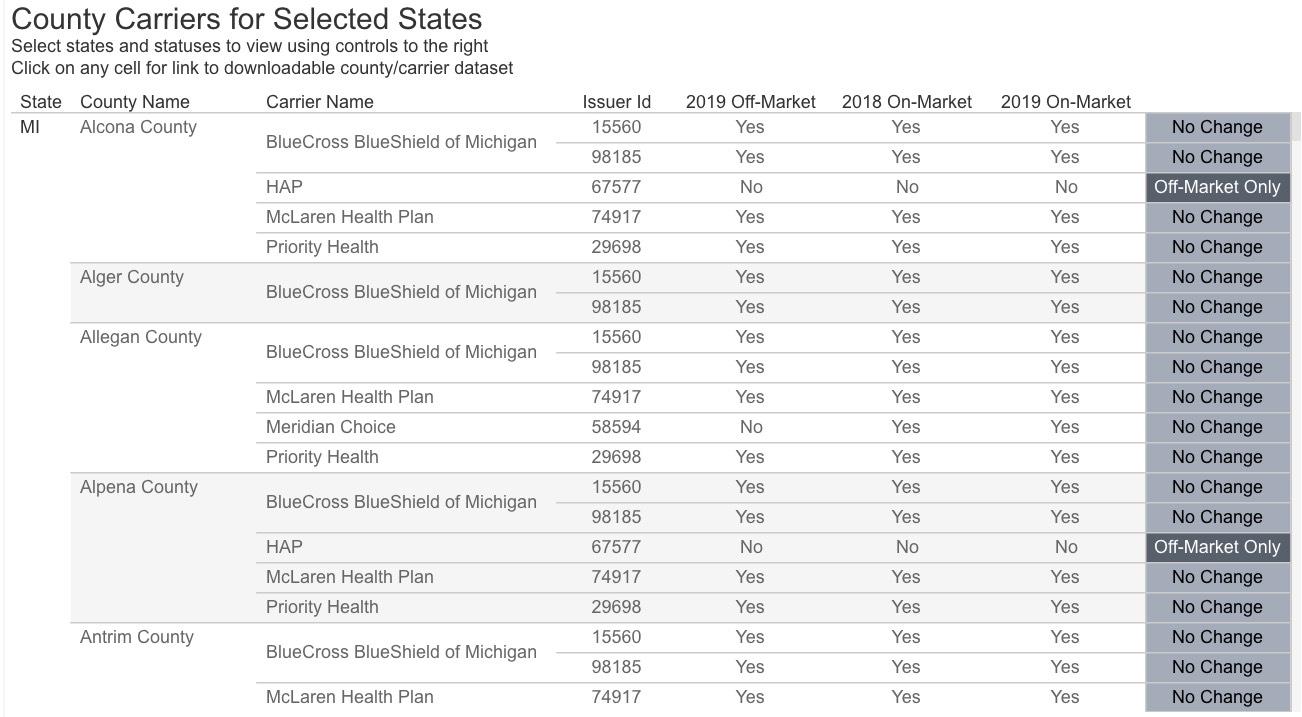This screenshot has width=1302, height=717.
Task: Click BlueCross BlueShield of Michigan in Alger County
Action: [x=401, y=292]
